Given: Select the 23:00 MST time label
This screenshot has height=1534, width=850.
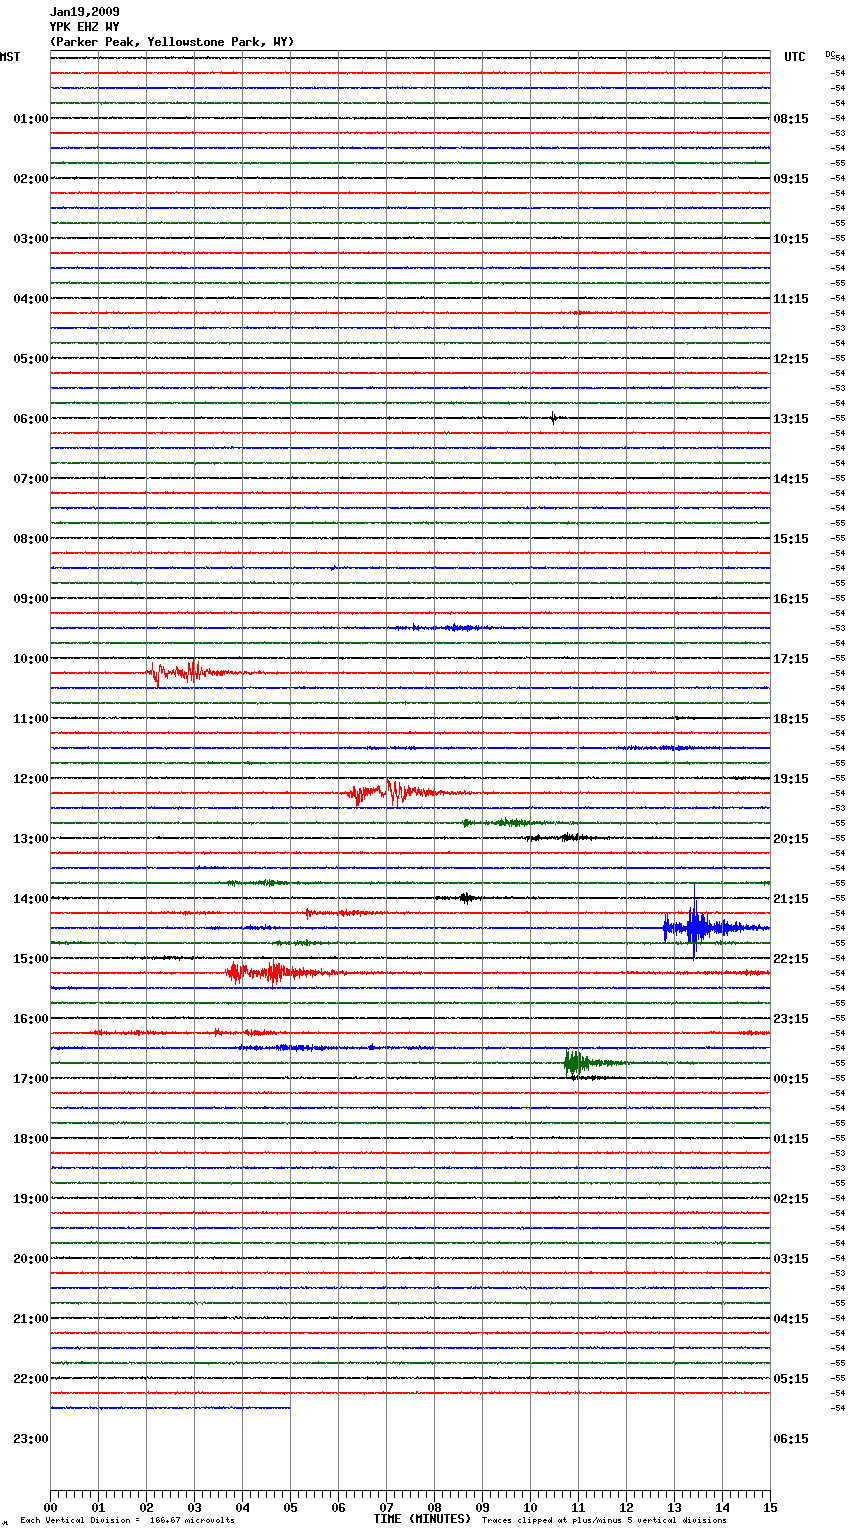Looking at the screenshot, I should (x=31, y=1439).
